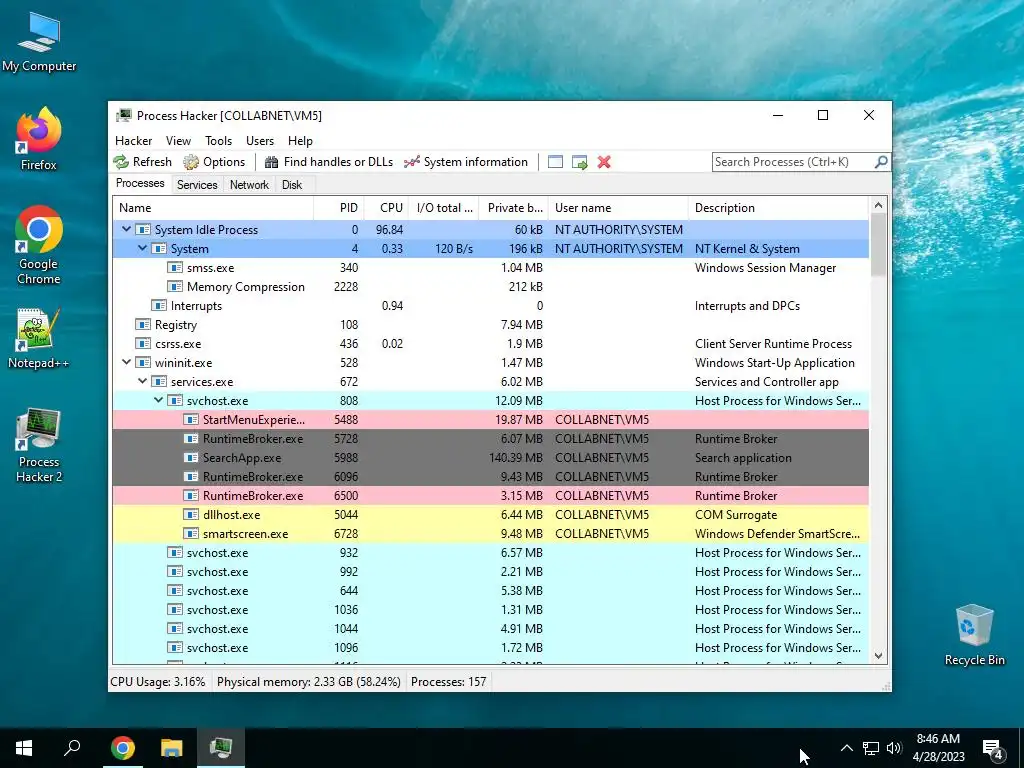Sort by the CPU column header

(x=386, y=208)
